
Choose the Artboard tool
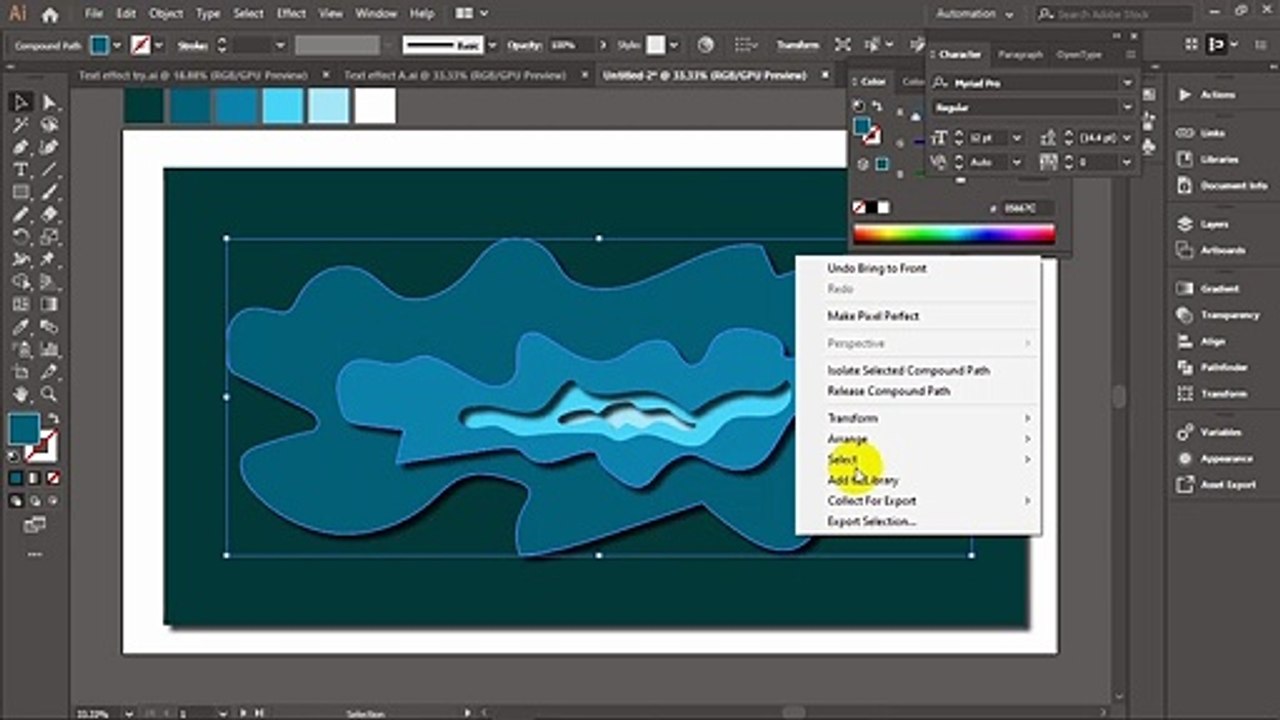pyautogui.click(x=20, y=372)
